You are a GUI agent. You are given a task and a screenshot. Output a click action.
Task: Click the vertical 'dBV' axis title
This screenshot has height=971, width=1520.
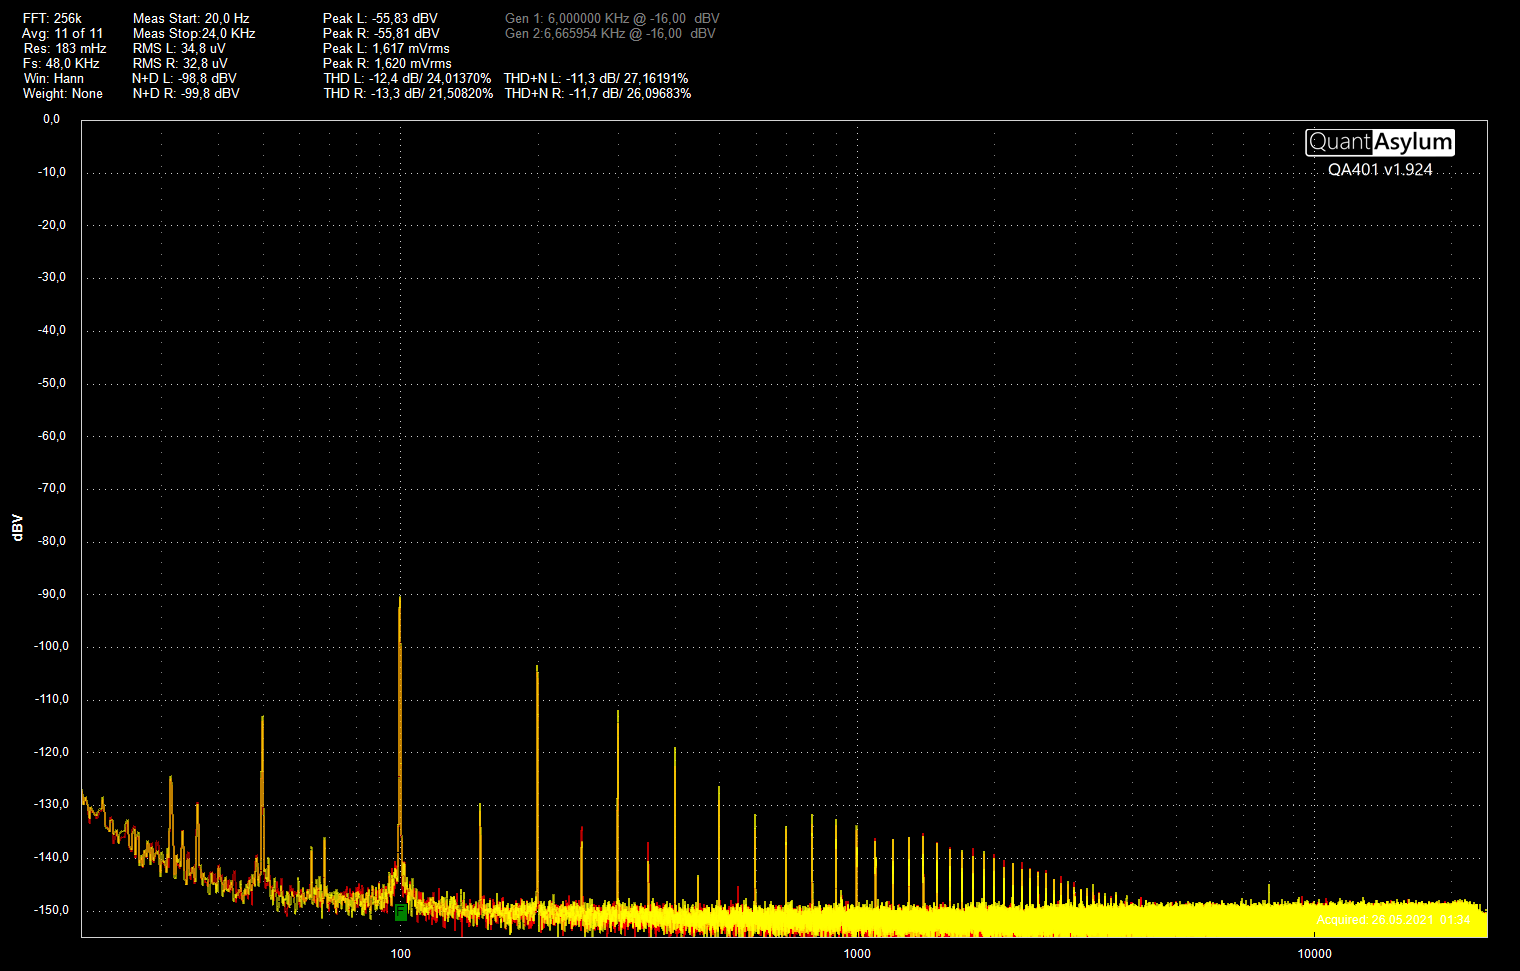tap(17, 528)
